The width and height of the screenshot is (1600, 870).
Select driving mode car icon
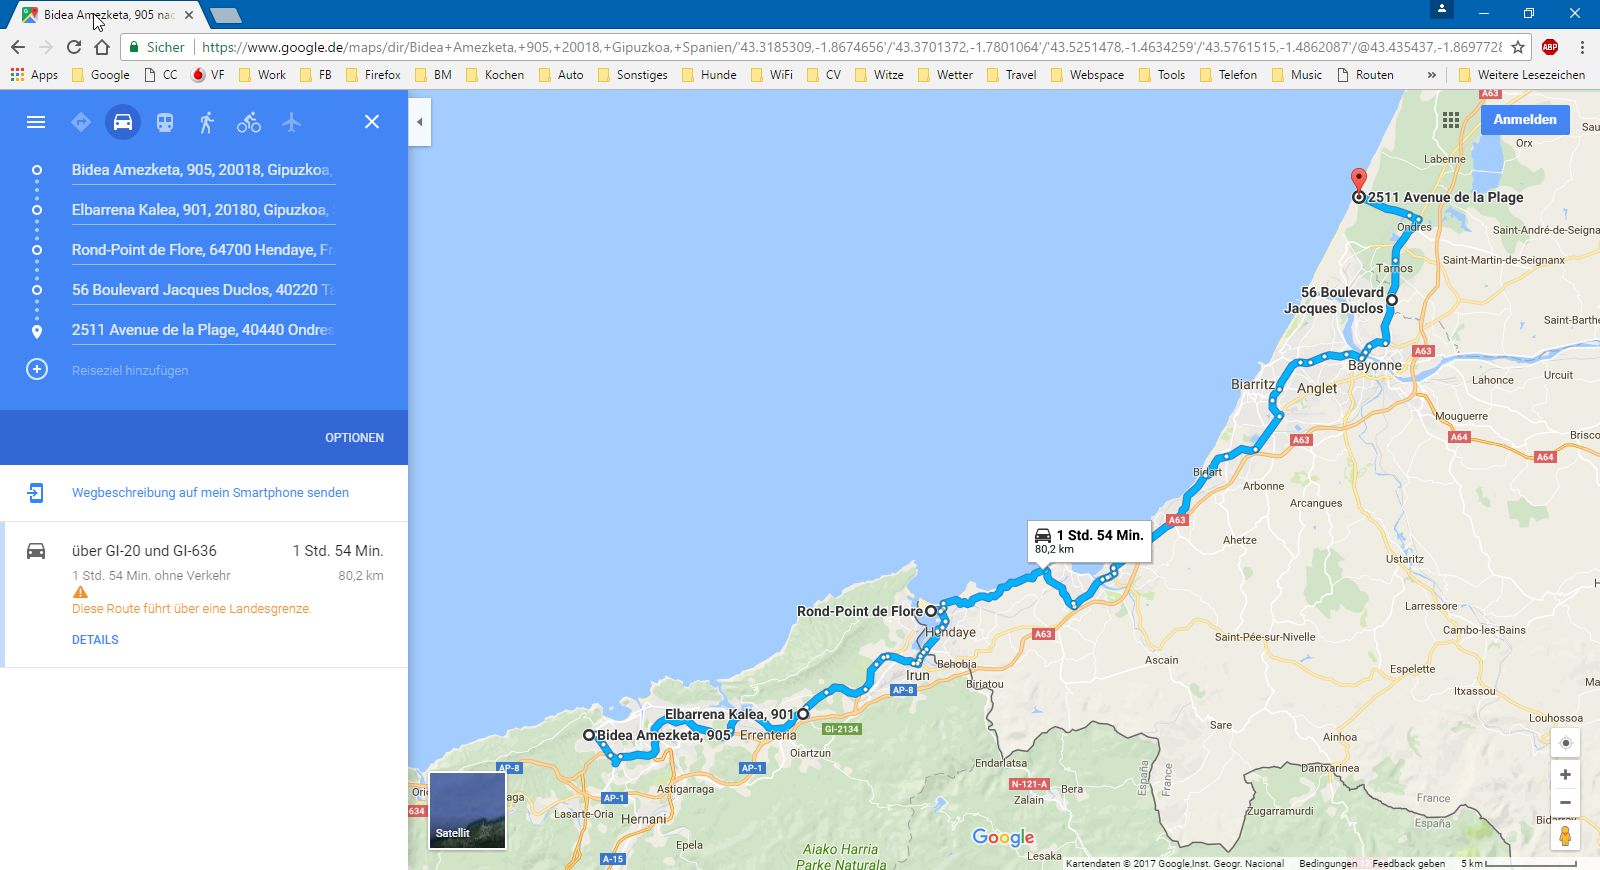(x=123, y=122)
